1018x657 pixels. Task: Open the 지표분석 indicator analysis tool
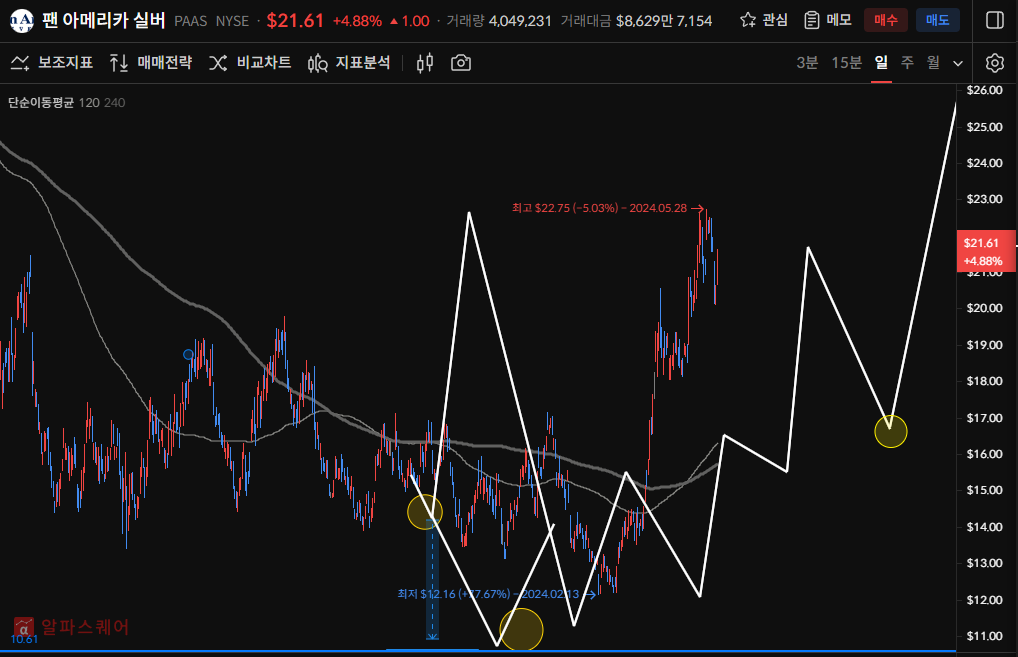tap(349, 63)
